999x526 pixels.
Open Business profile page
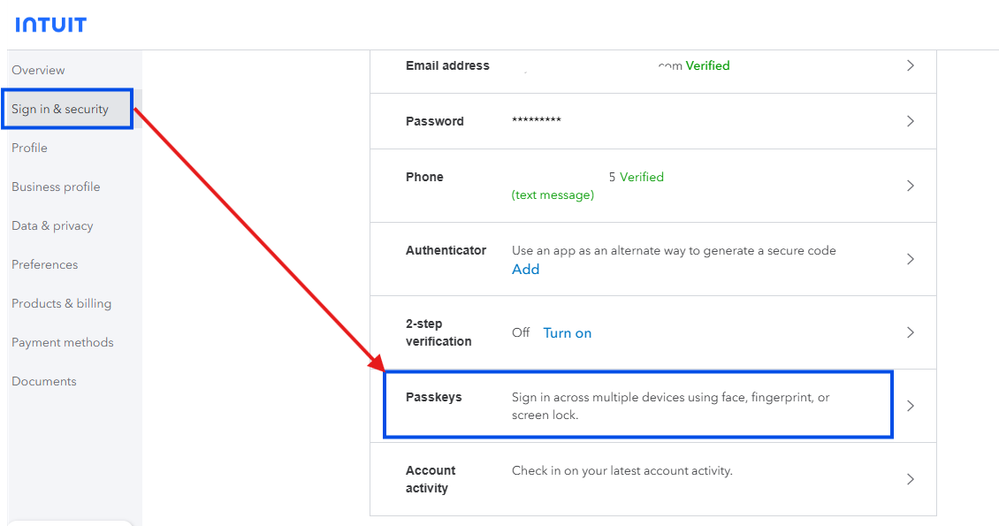[56, 187]
